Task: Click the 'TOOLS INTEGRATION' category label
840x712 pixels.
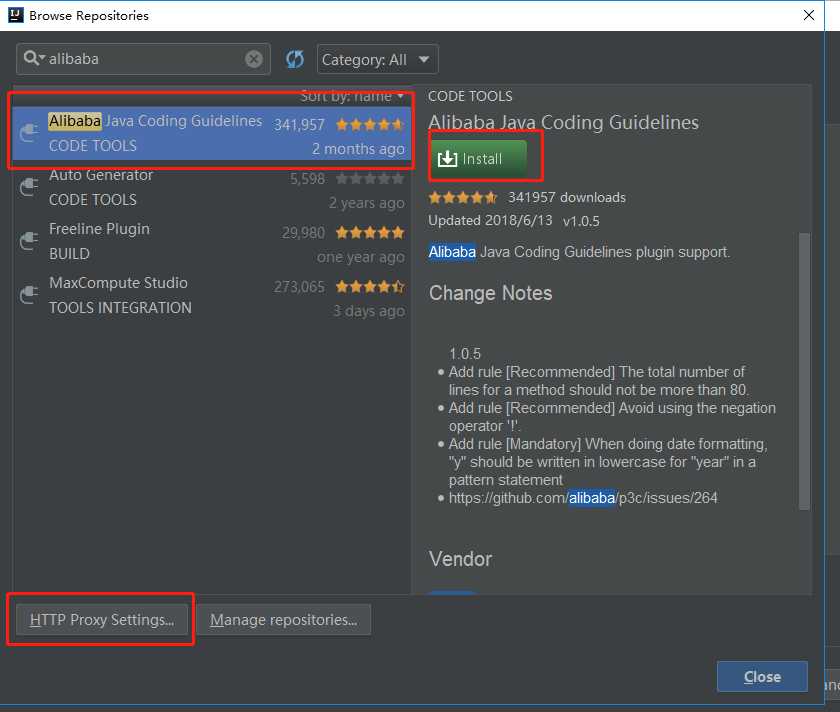Action: [x=121, y=308]
